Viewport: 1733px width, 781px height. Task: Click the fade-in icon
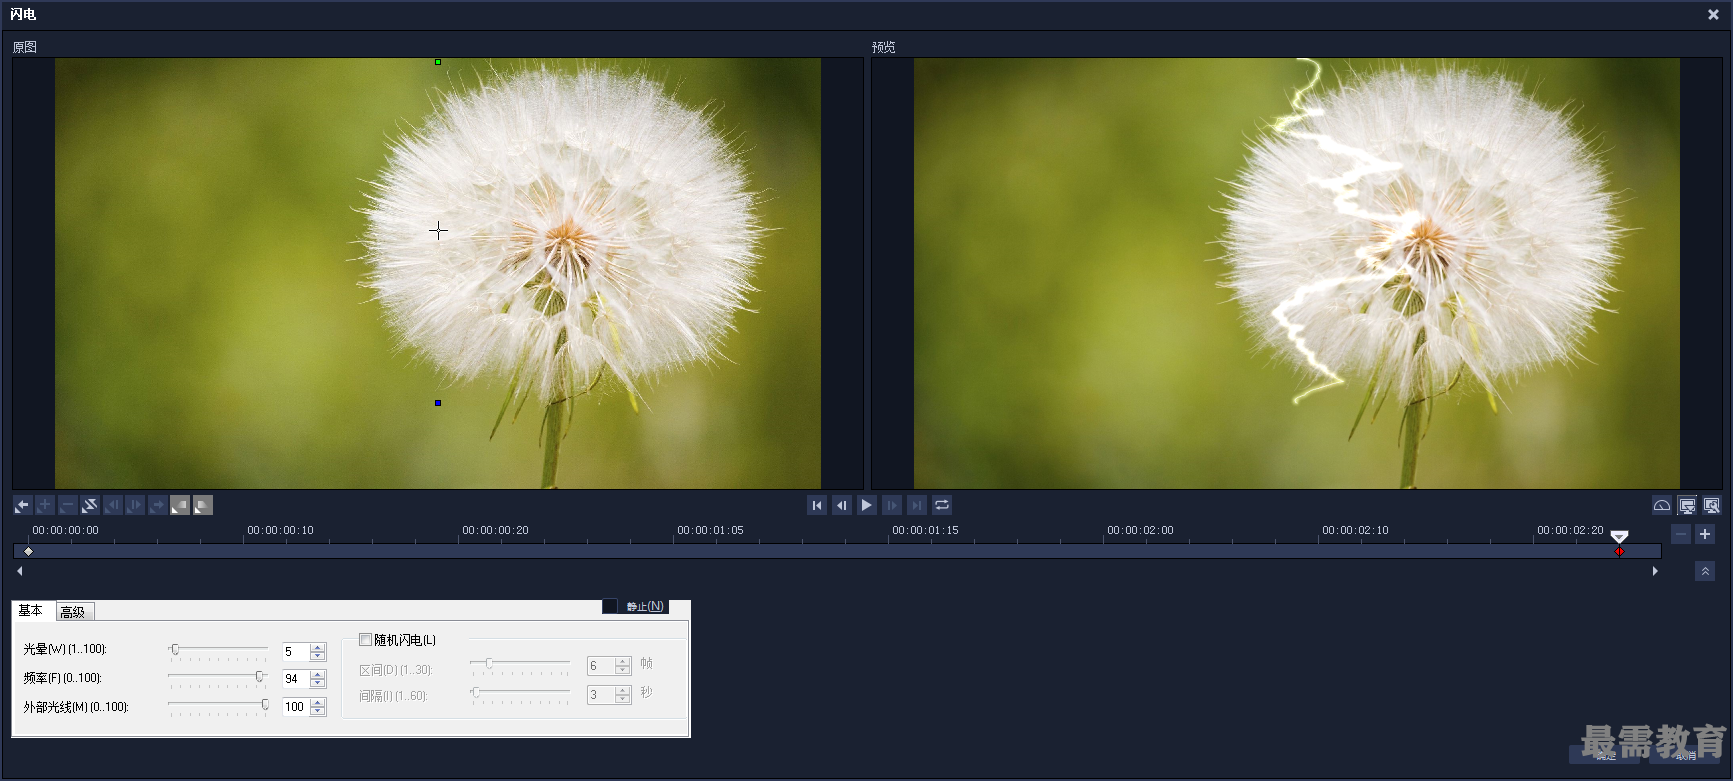click(x=180, y=506)
